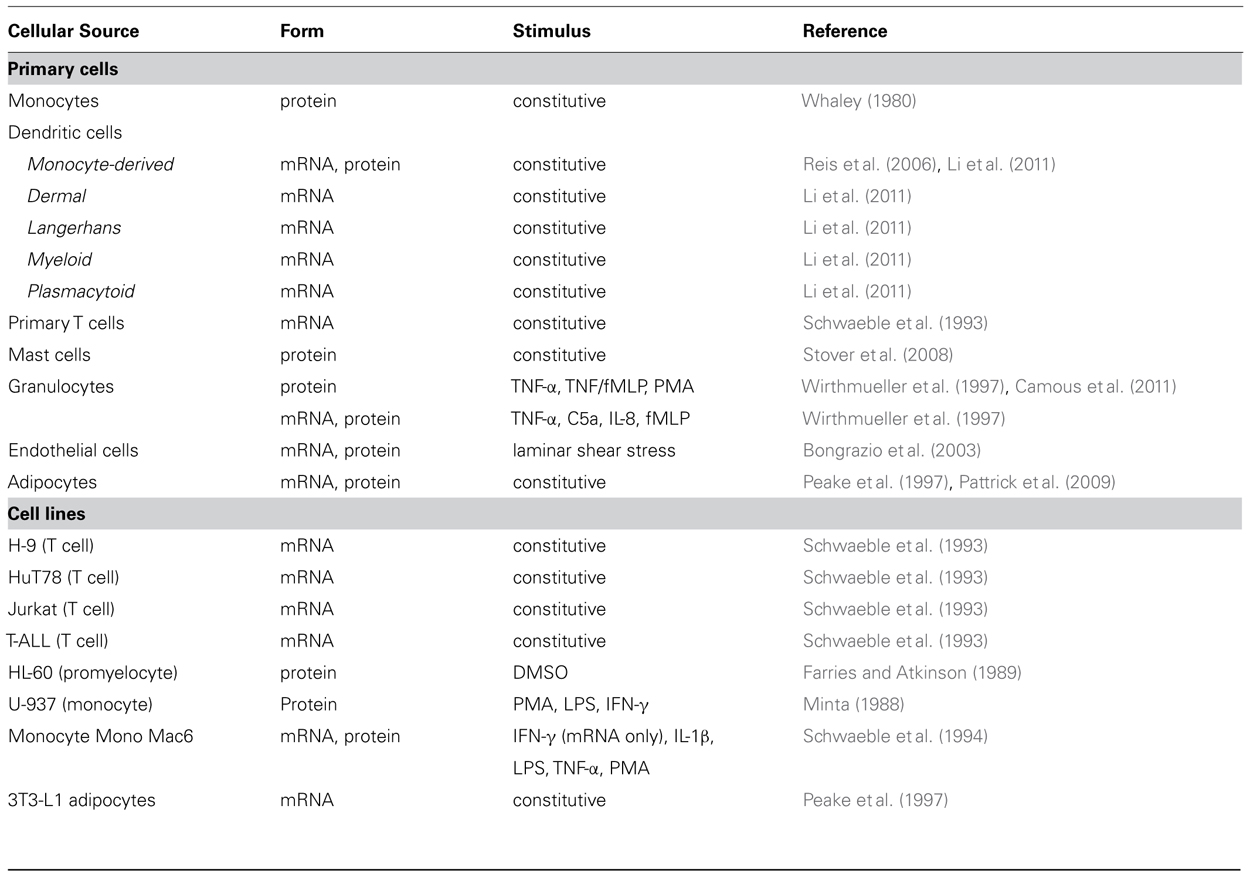1250x877 pixels.
Task: Open the Stover et al. (2008) reference
Action: [877, 355]
